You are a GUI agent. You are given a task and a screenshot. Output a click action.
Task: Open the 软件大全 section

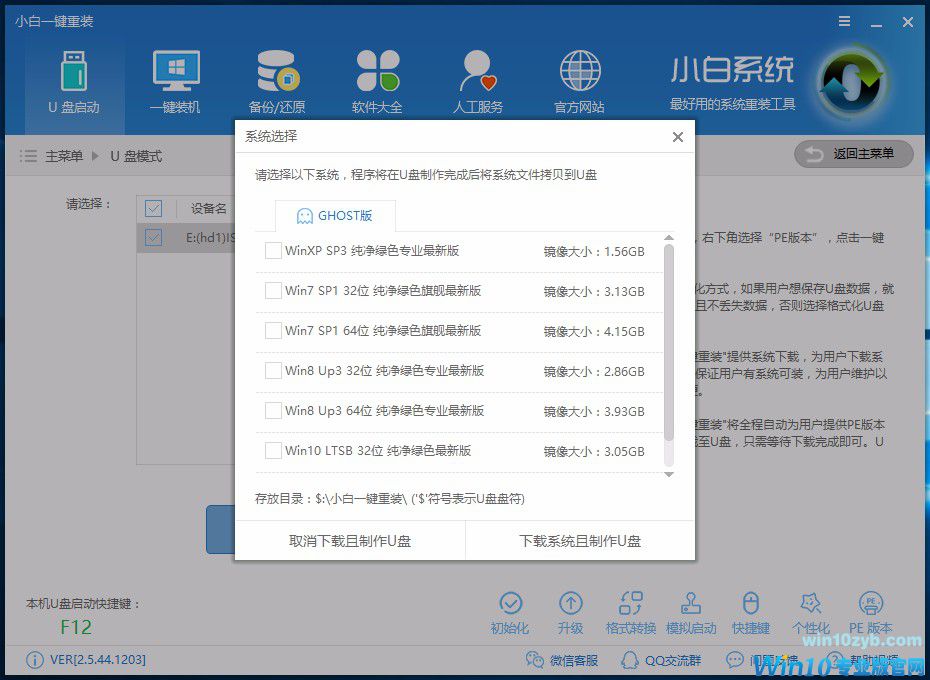tap(377, 80)
